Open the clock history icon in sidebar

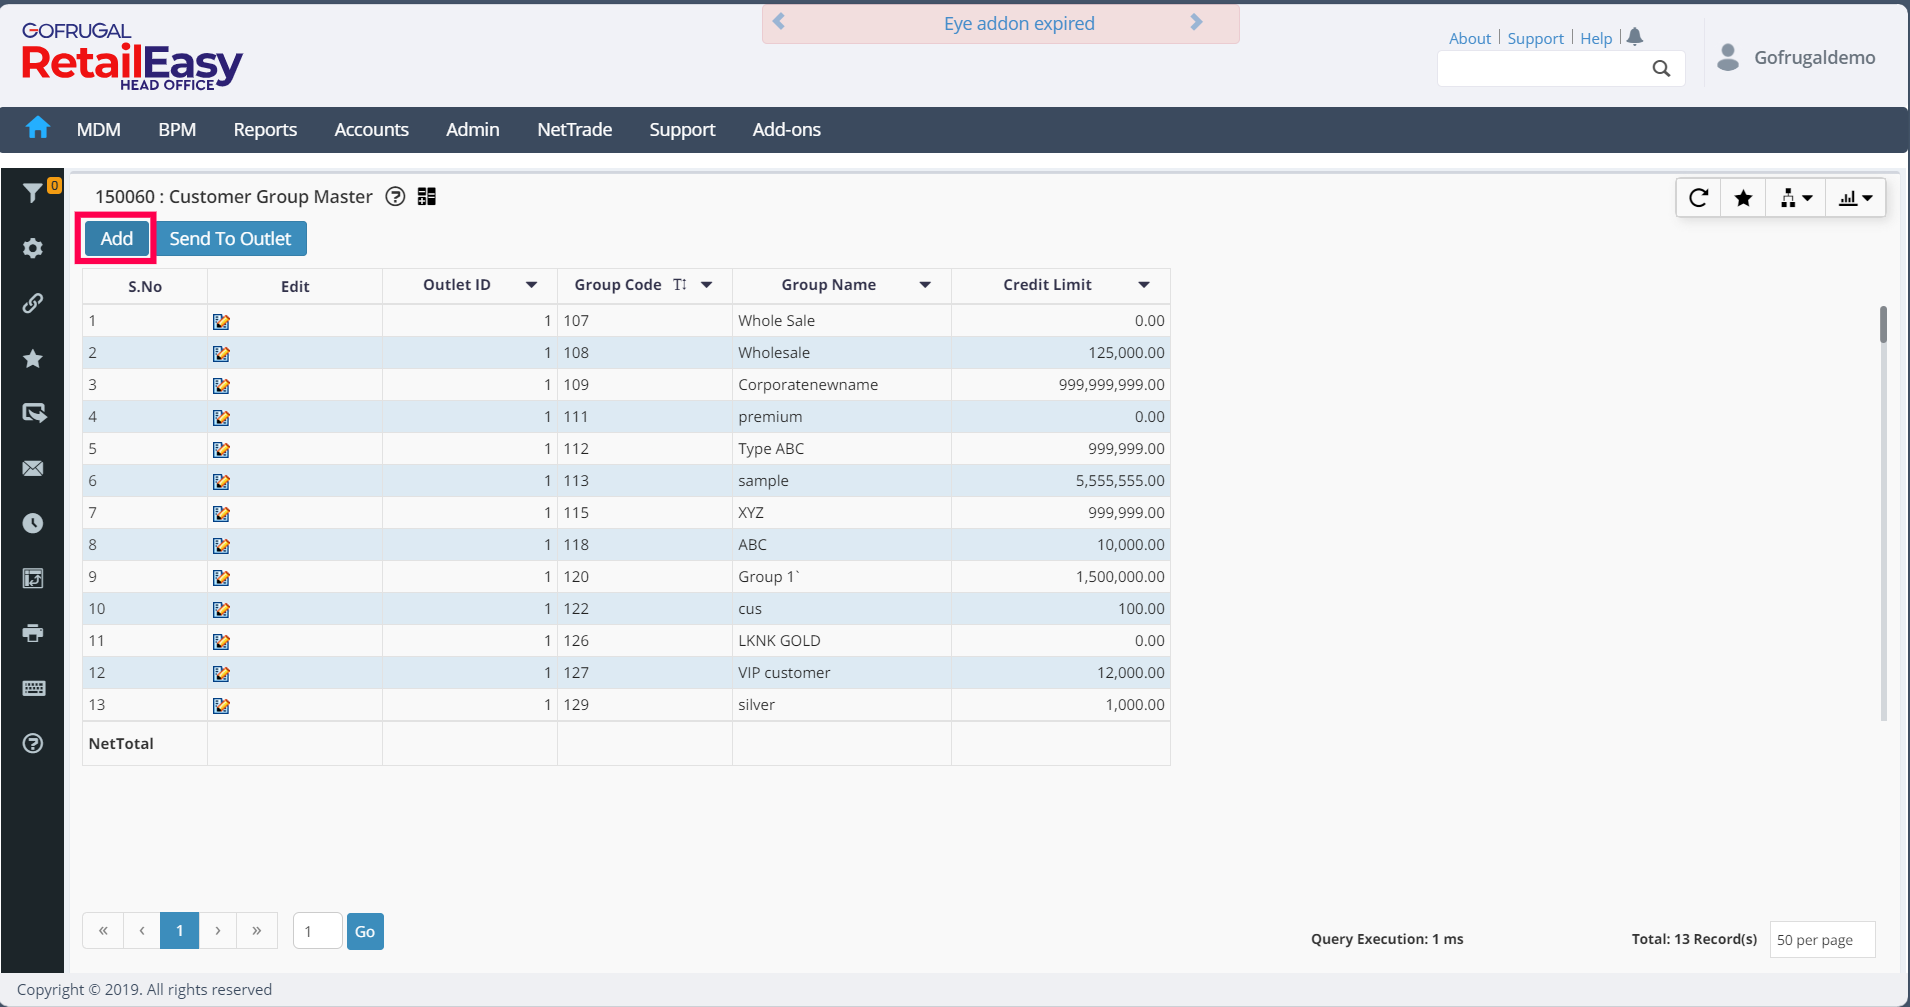[33, 523]
